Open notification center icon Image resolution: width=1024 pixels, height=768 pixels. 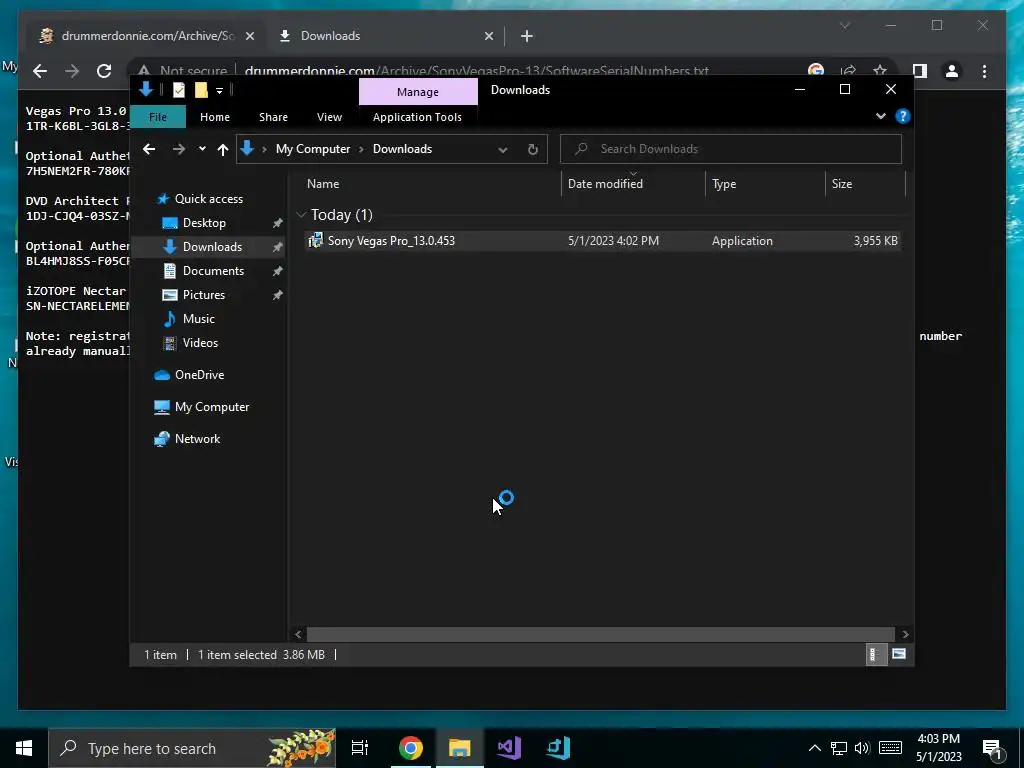click(x=993, y=748)
